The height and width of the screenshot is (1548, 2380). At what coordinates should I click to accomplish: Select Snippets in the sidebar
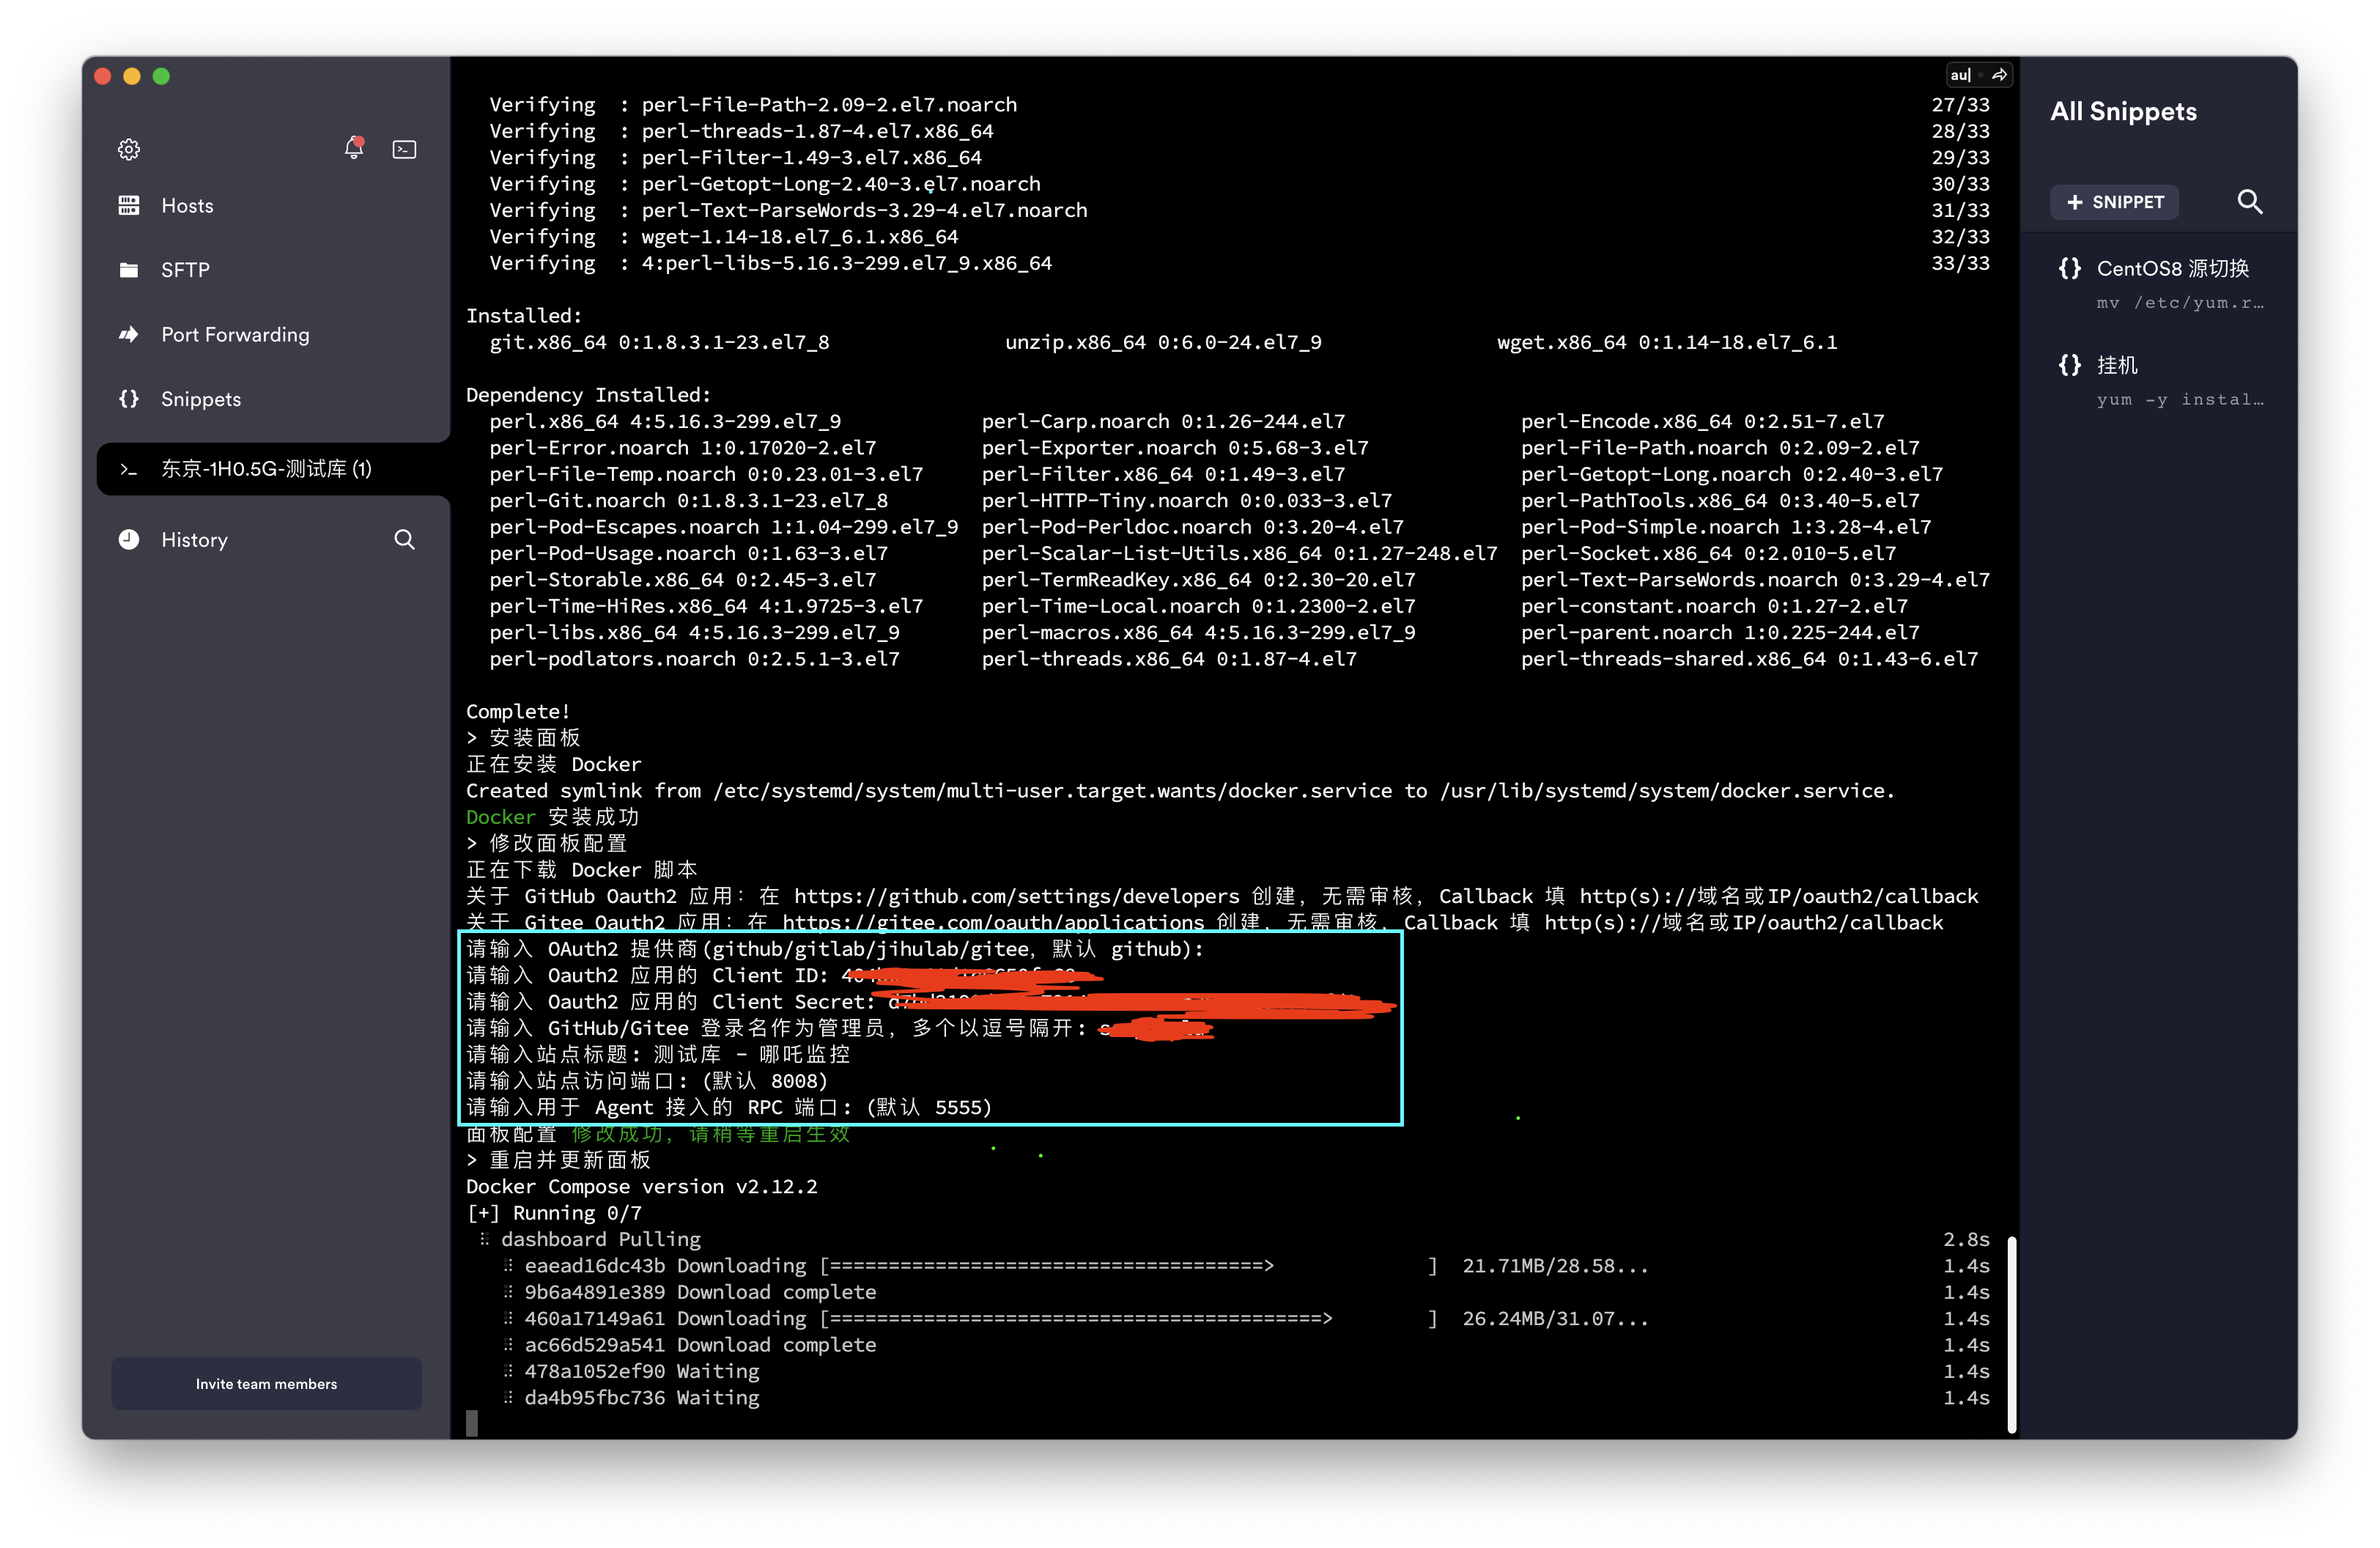201,399
